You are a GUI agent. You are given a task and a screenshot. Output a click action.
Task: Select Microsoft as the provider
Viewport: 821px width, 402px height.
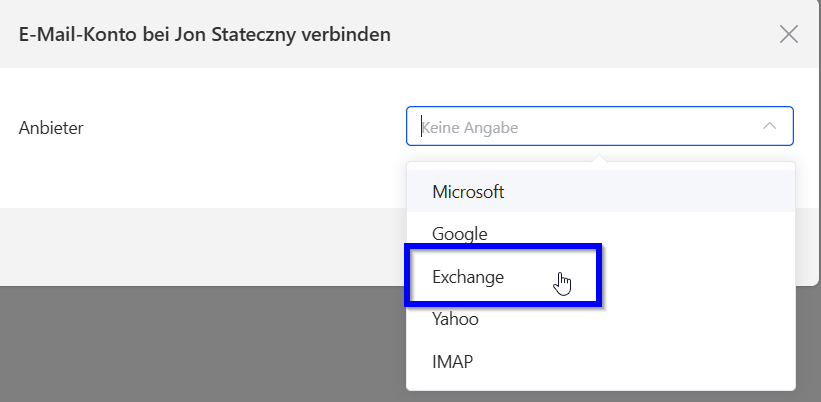[468, 191]
